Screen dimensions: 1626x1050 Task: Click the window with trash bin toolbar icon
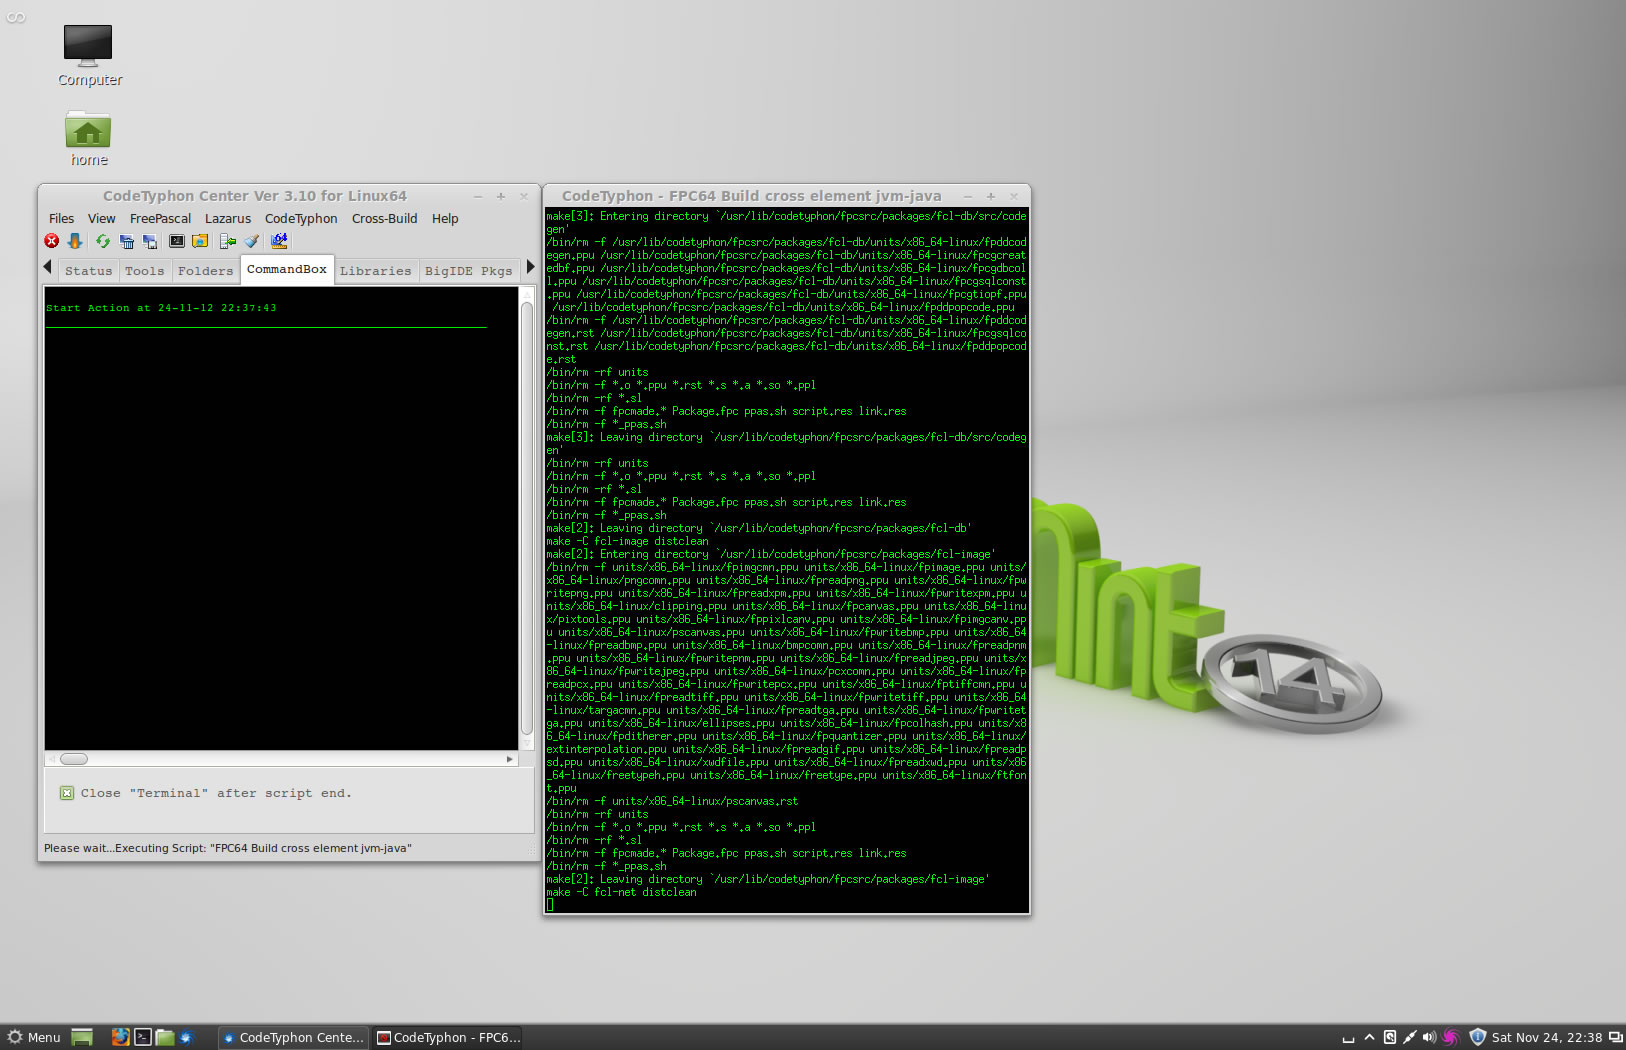[x=127, y=241]
